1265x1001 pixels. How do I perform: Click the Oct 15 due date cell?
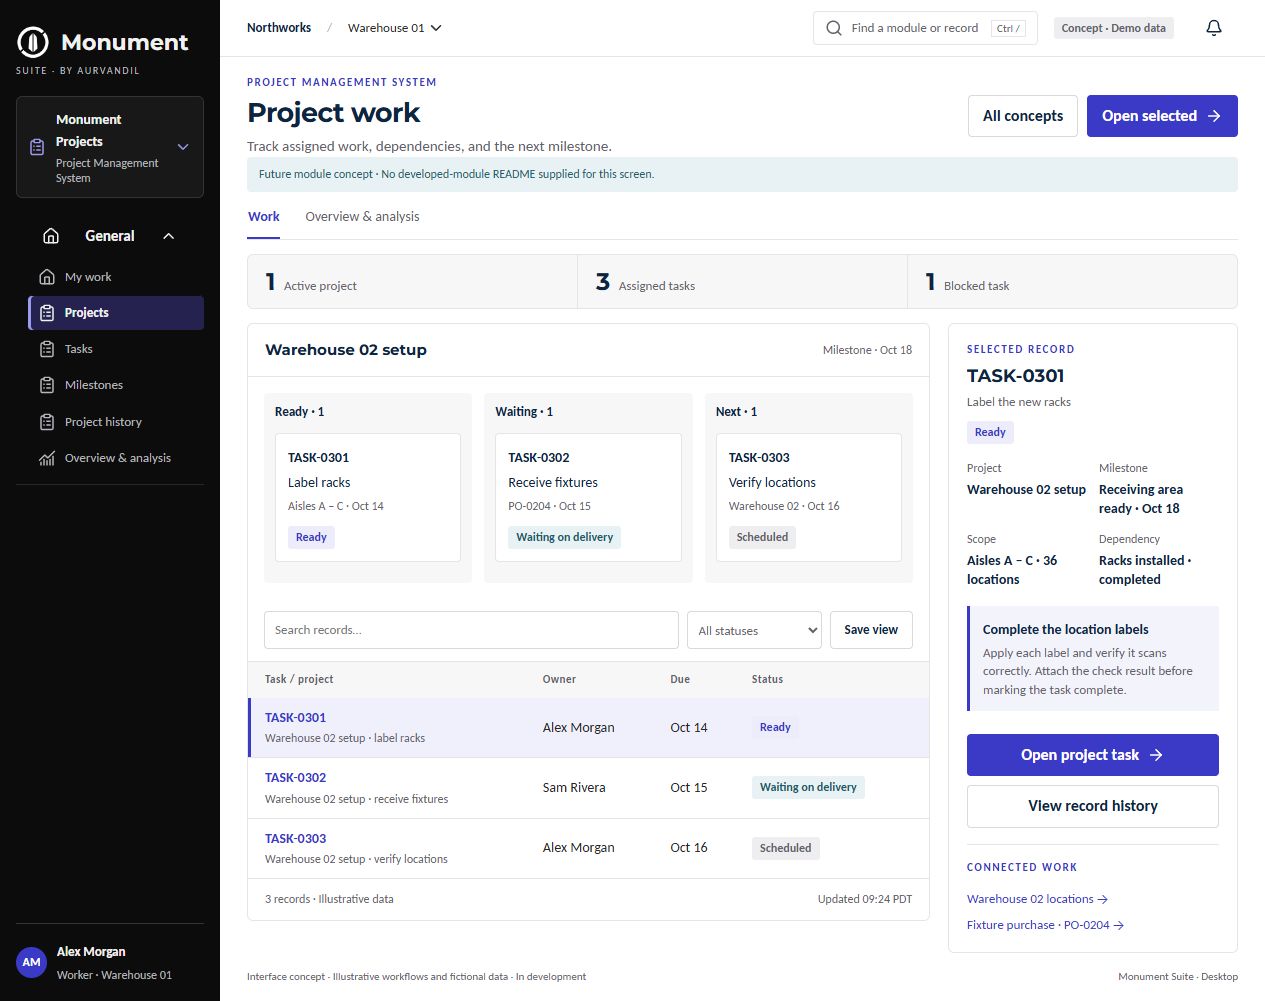pyautogui.click(x=688, y=787)
